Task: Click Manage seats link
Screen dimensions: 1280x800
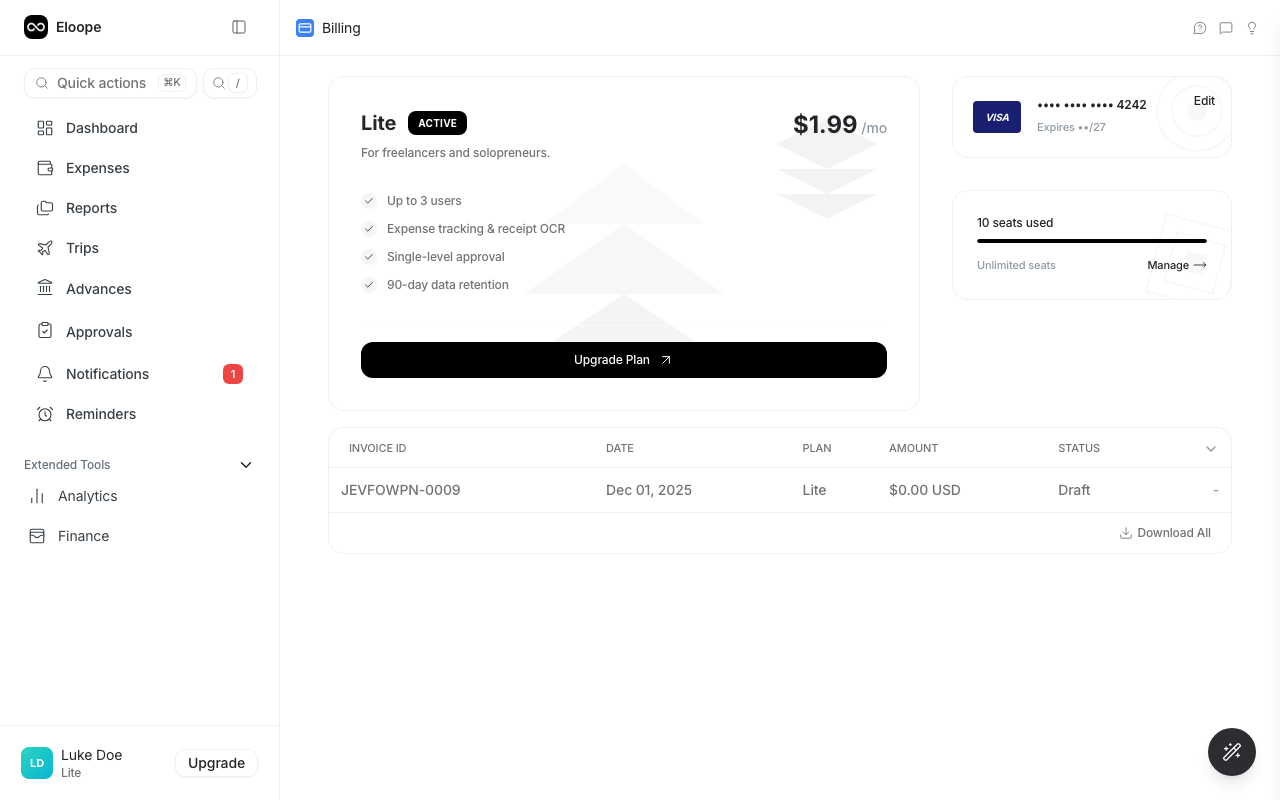Action: click(1177, 265)
